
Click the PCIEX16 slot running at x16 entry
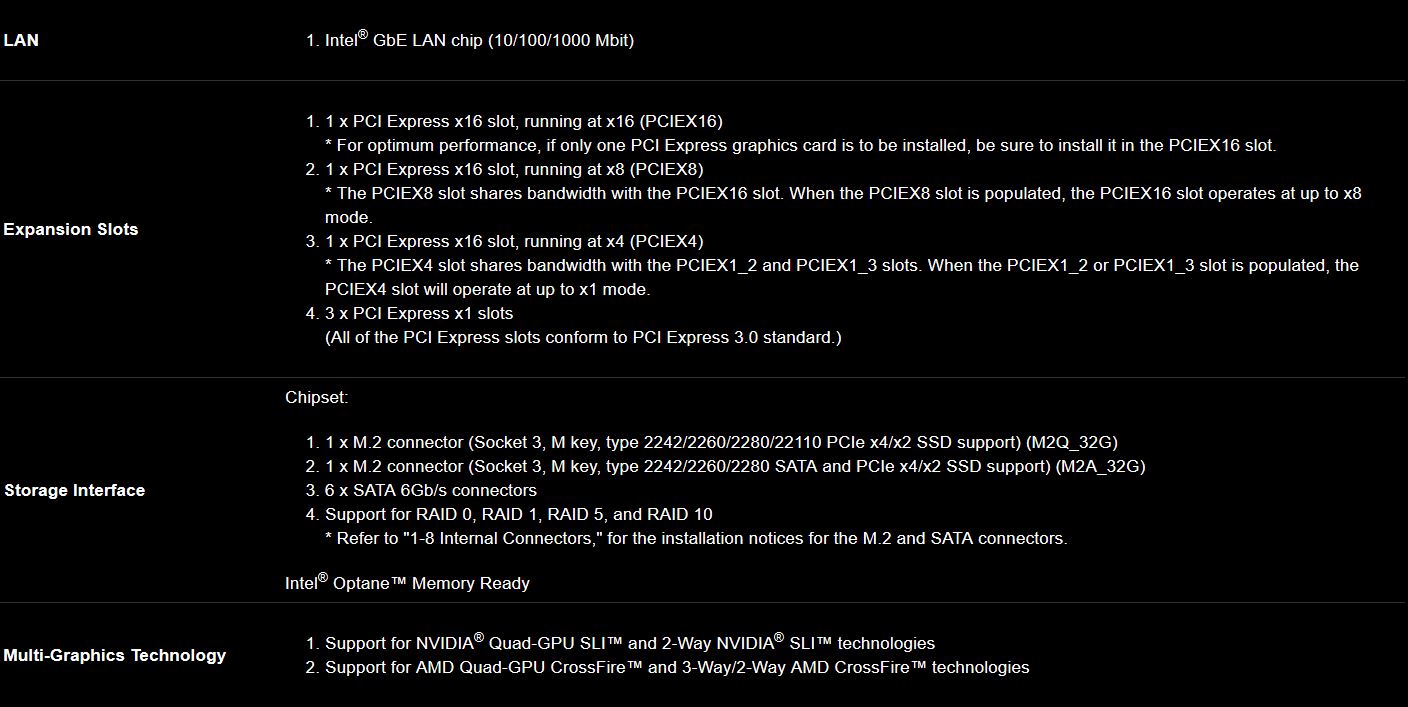523,121
